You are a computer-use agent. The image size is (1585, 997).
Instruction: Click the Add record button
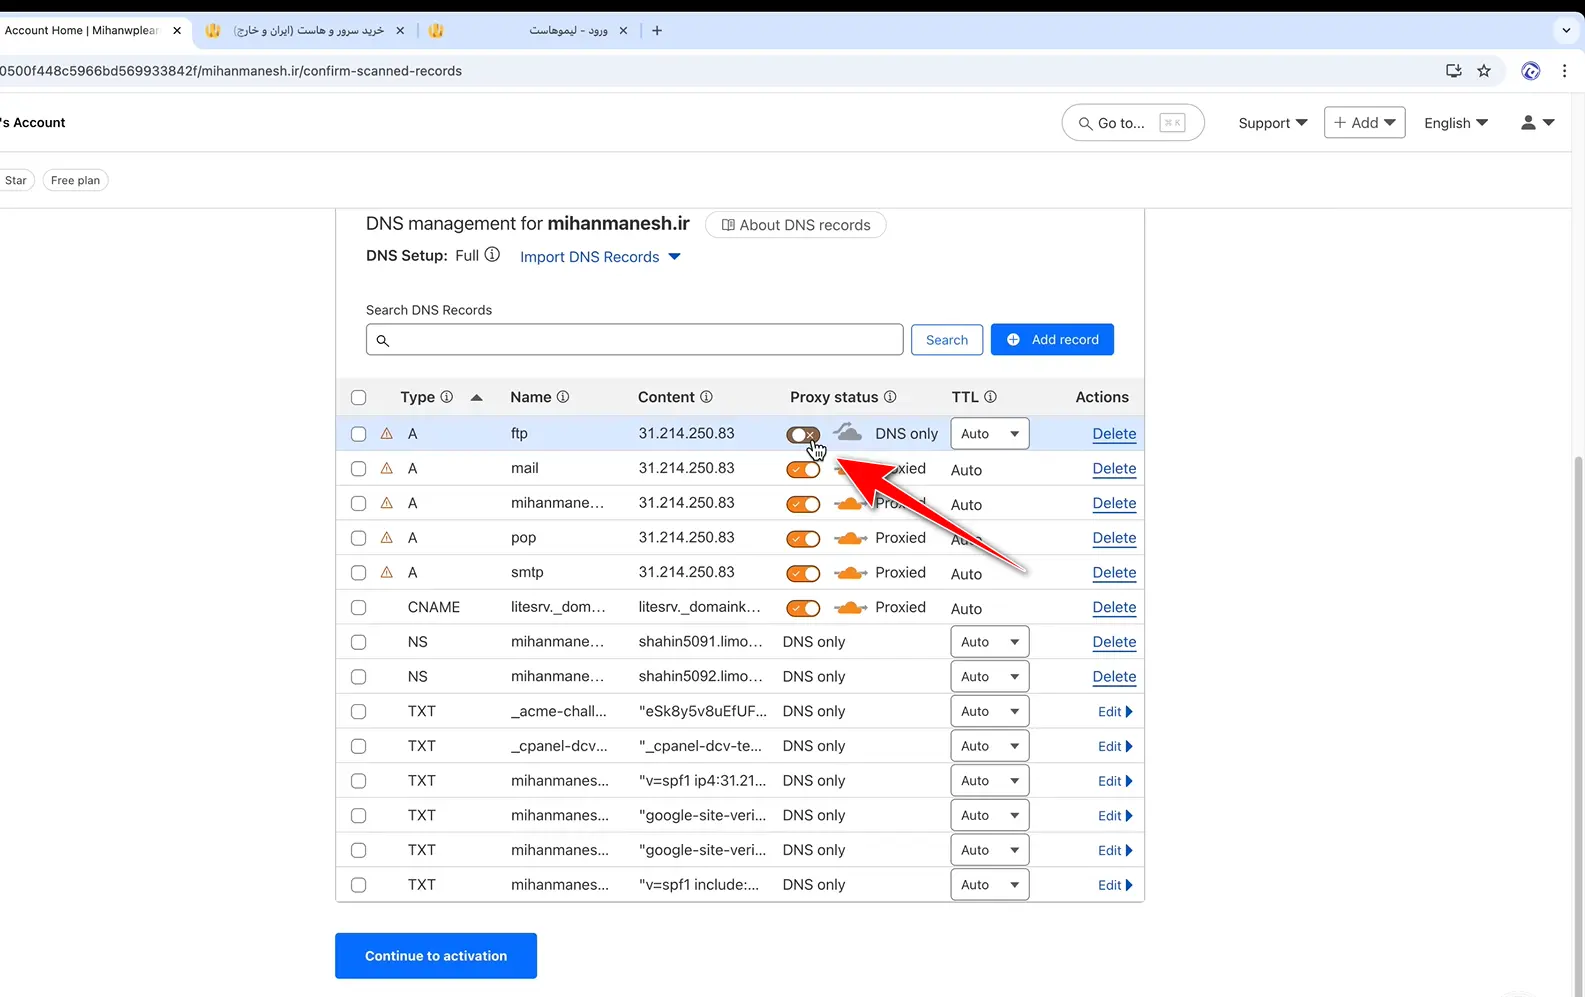1052,340
